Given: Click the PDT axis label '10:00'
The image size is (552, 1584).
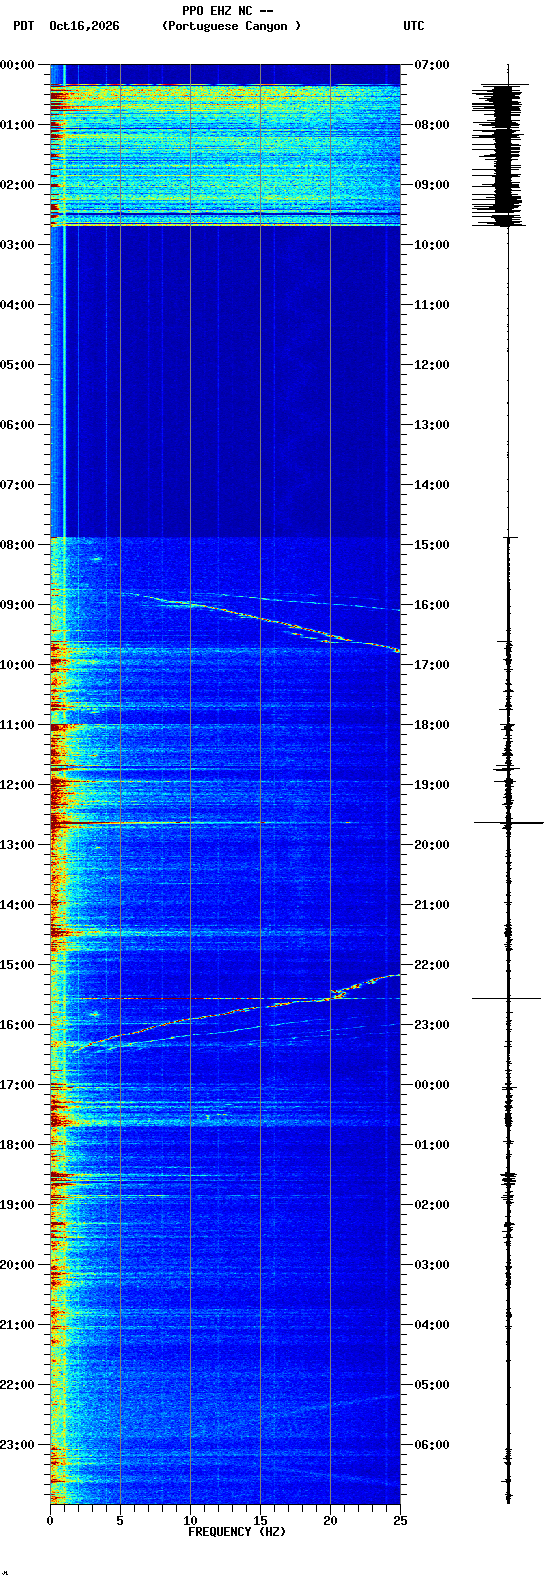Looking at the screenshot, I should (18, 665).
